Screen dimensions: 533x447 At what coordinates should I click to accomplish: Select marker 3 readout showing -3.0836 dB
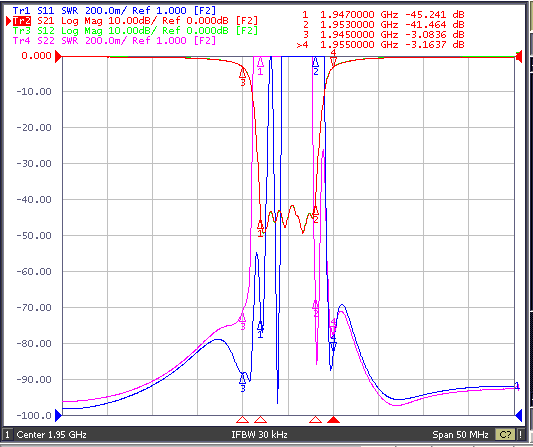pyautogui.click(x=383, y=34)
